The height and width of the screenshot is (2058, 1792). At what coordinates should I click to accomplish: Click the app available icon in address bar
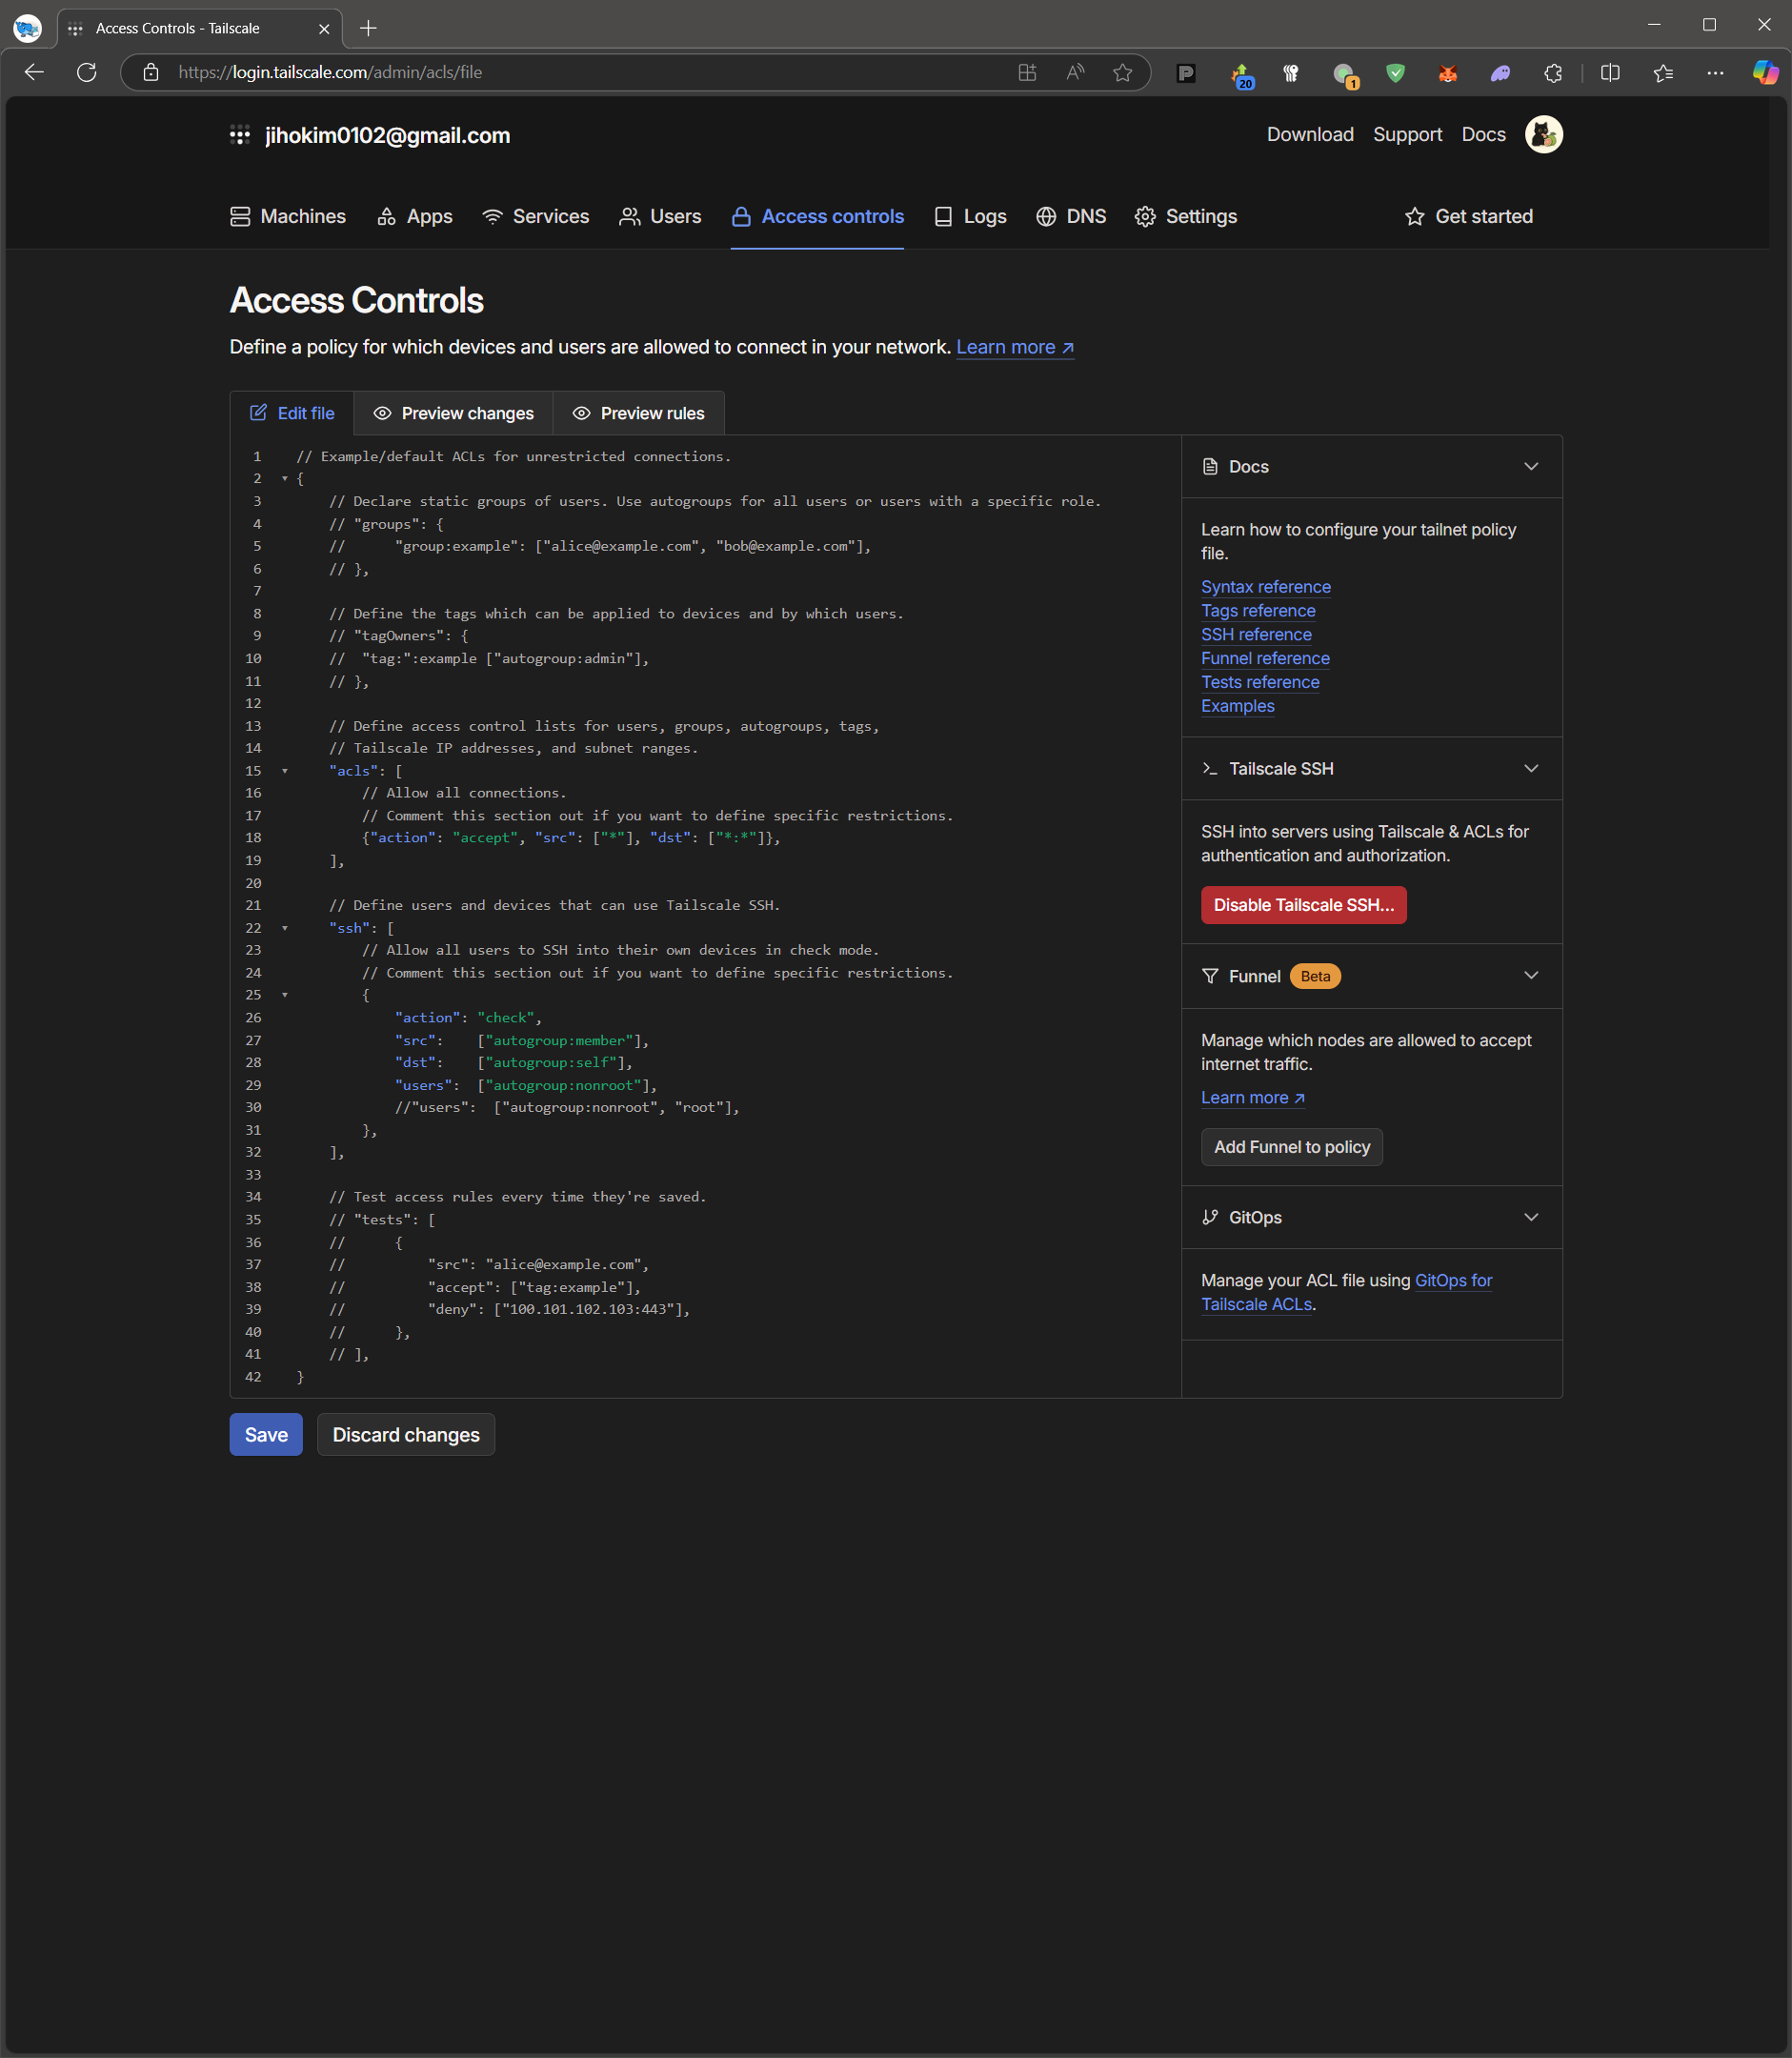(1027, 72)
